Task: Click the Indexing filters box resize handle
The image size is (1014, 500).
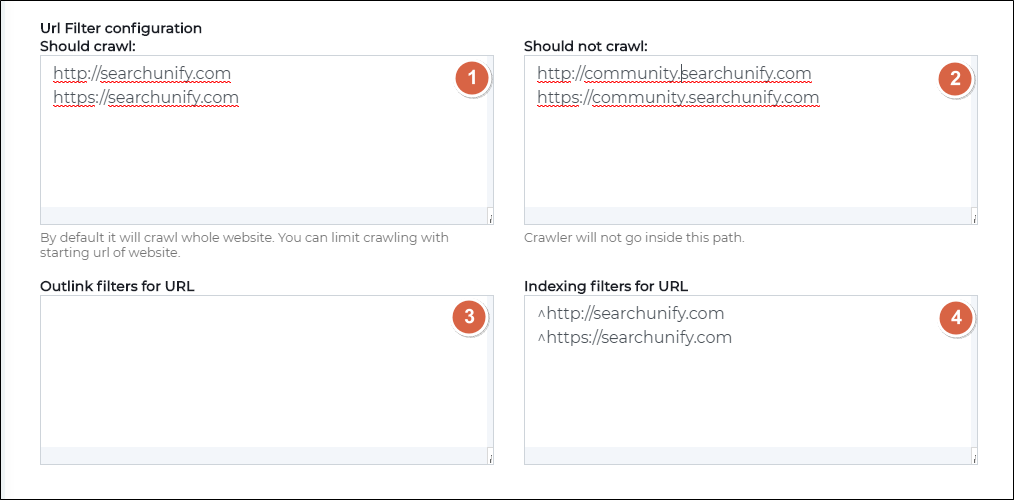Action: [x=974, y=457]
